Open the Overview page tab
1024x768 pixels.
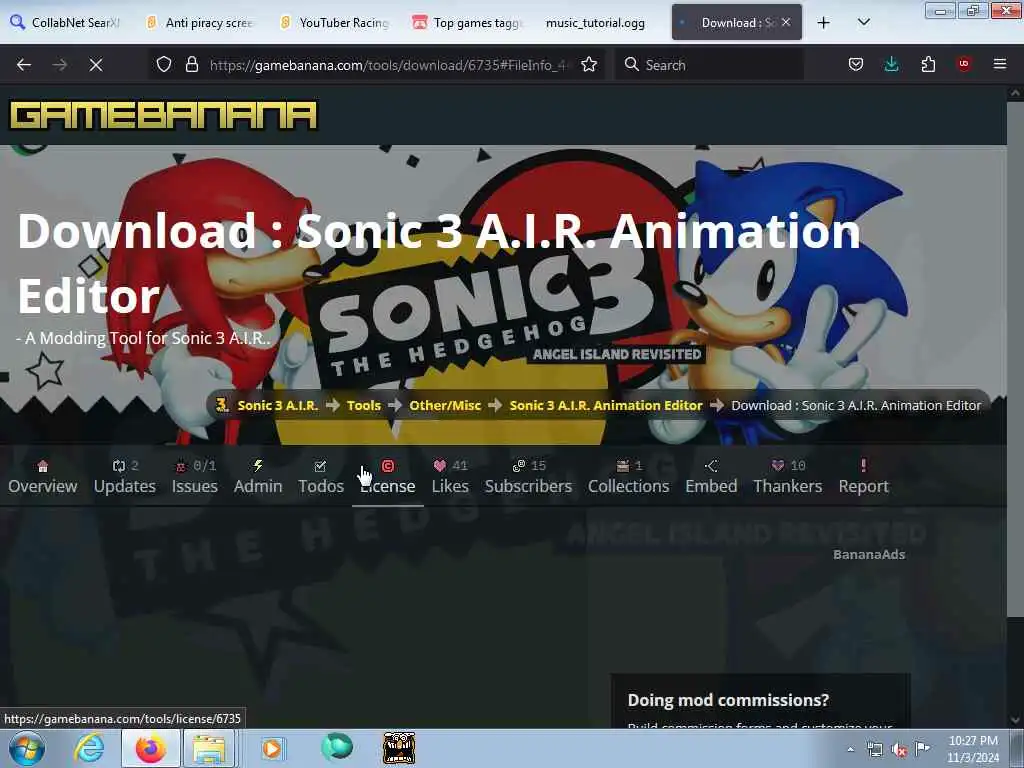tap(42, 477)
